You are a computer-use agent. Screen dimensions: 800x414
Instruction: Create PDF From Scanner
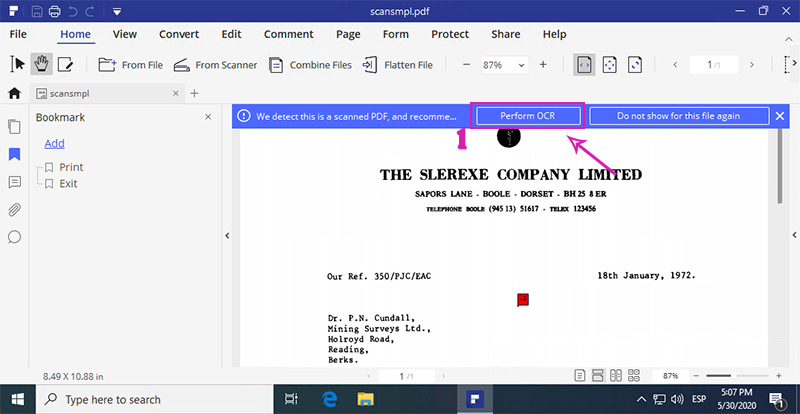pos(215,65)
